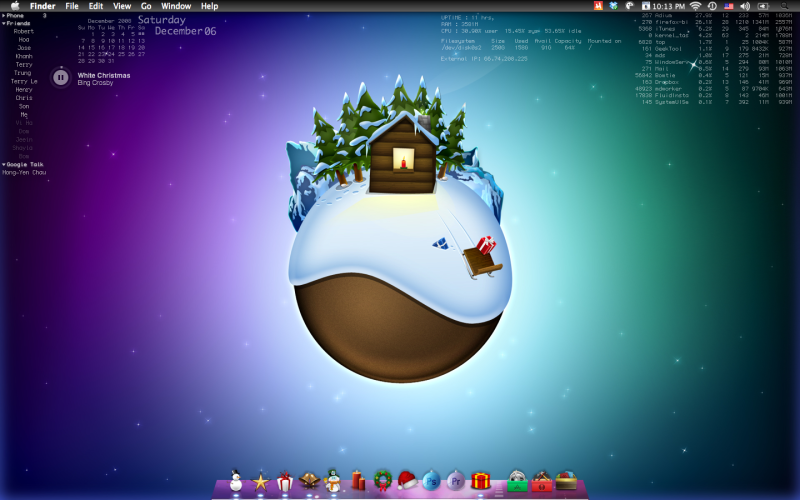The width and height of the screenshot is (800, 500).
Task: Pause the White Christmas track
Action: click(60, 78)
